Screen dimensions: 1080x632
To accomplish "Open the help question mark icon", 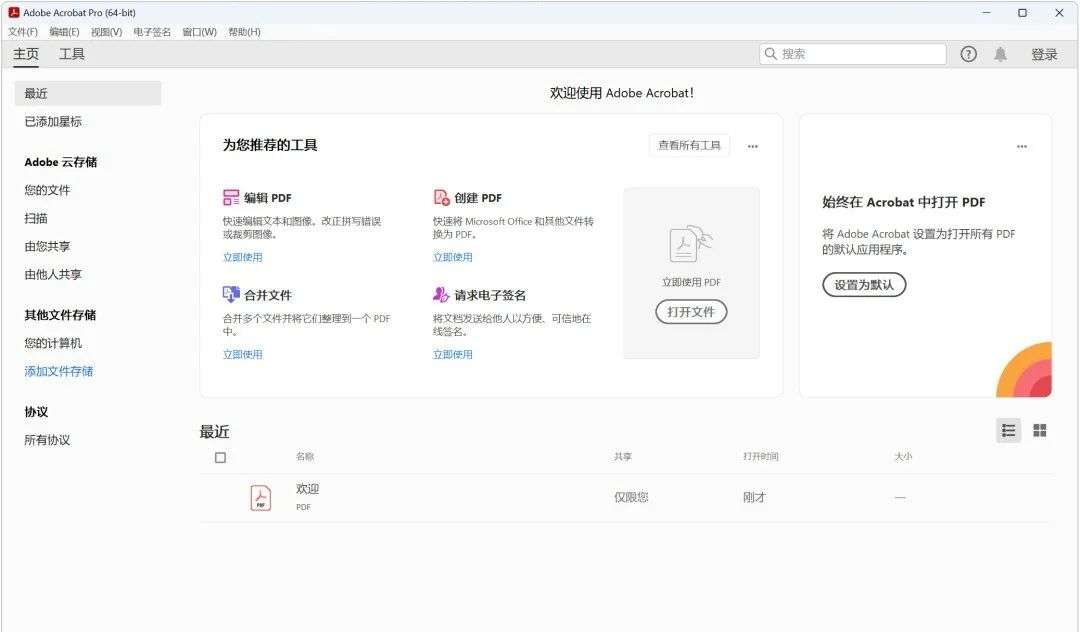I will [x=968, y=54].
